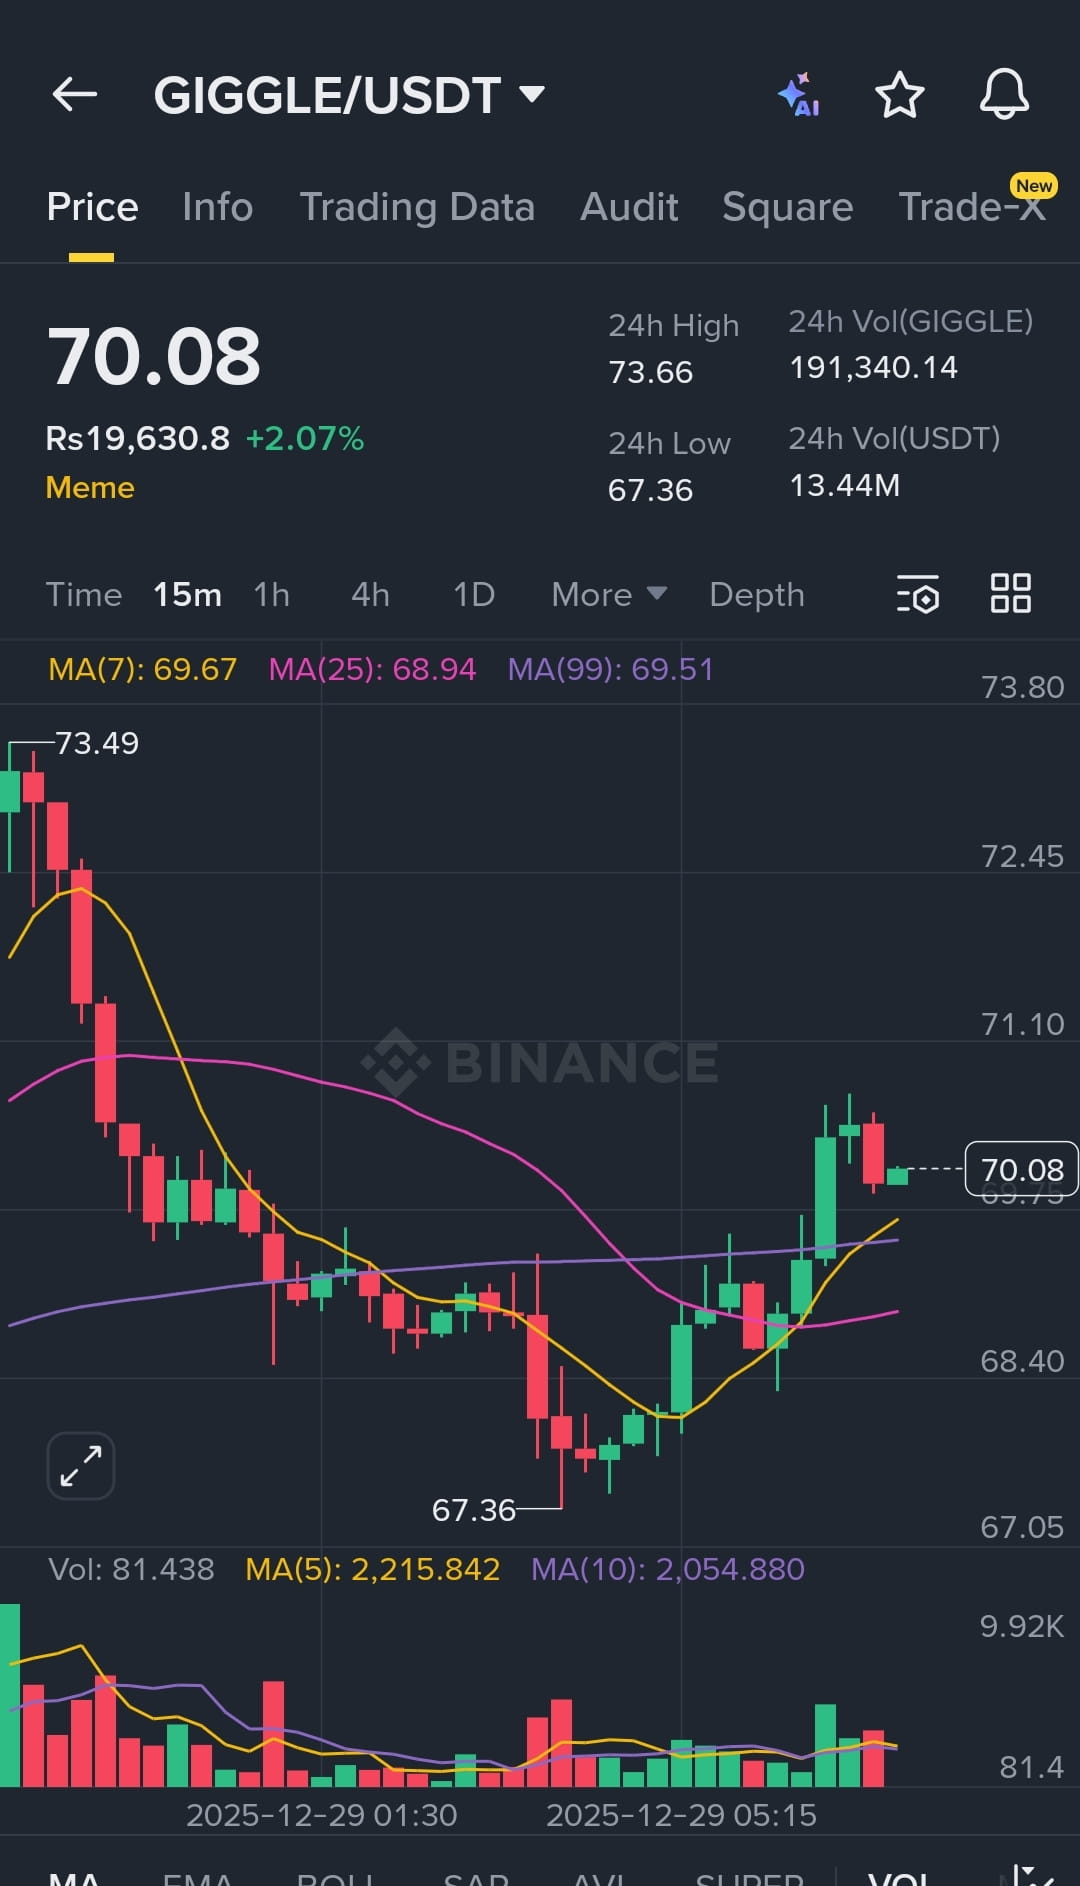Expand chart to fullscreen
This screenshot has height=1886, width=1080.
click(x=81, y=1466)
